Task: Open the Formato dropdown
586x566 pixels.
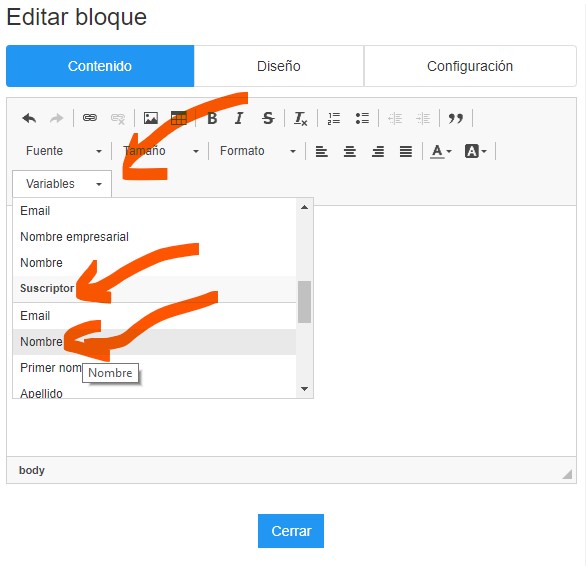Action: pyautogui.click(x=257, y=151)
